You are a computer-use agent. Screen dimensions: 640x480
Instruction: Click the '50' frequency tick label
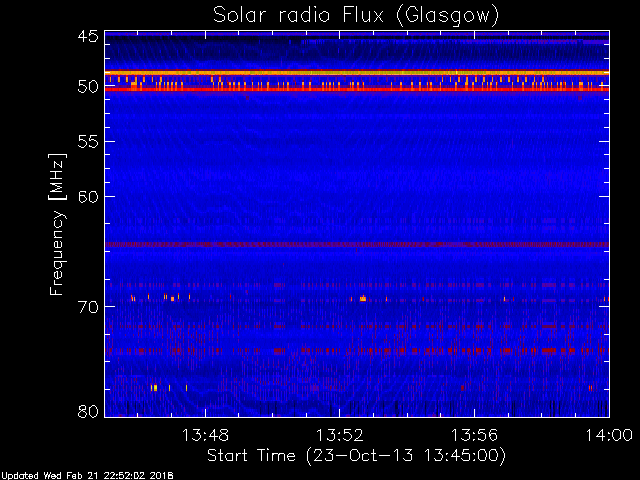(x=88, y=86)
